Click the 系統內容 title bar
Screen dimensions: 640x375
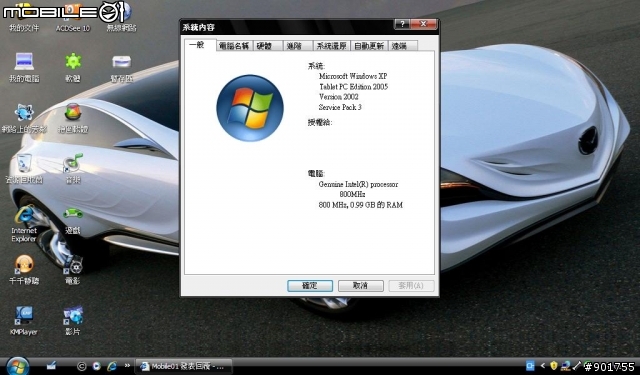[286, 27]
